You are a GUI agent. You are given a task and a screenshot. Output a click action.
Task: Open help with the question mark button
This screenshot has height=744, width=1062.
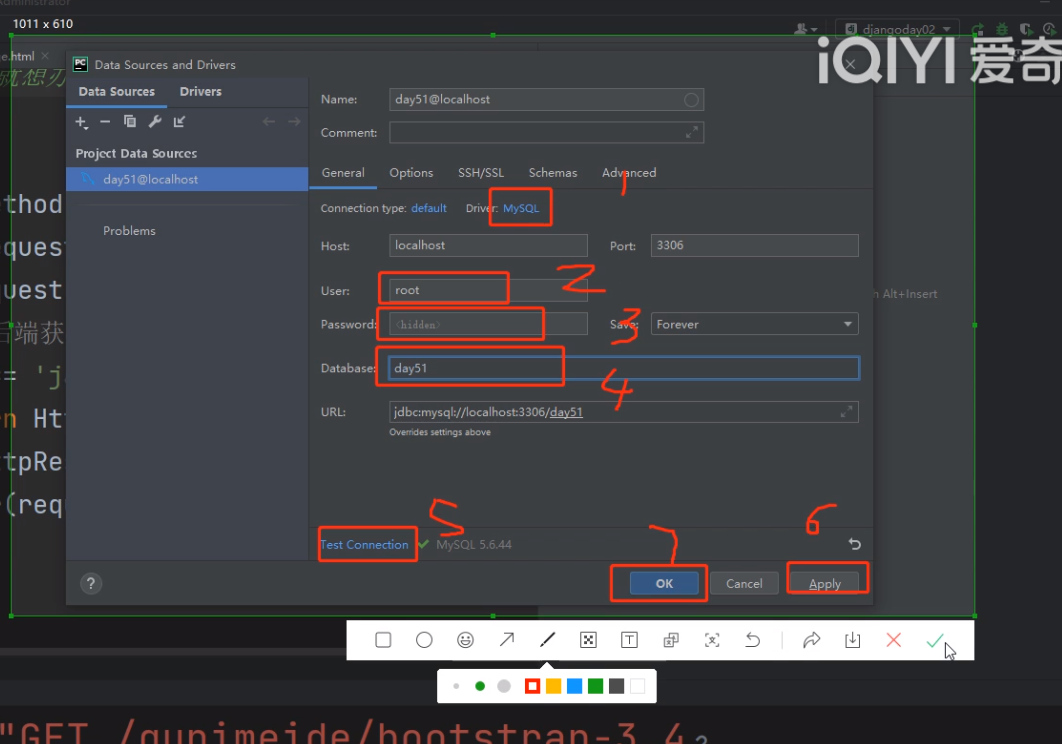tap(91, 583)
